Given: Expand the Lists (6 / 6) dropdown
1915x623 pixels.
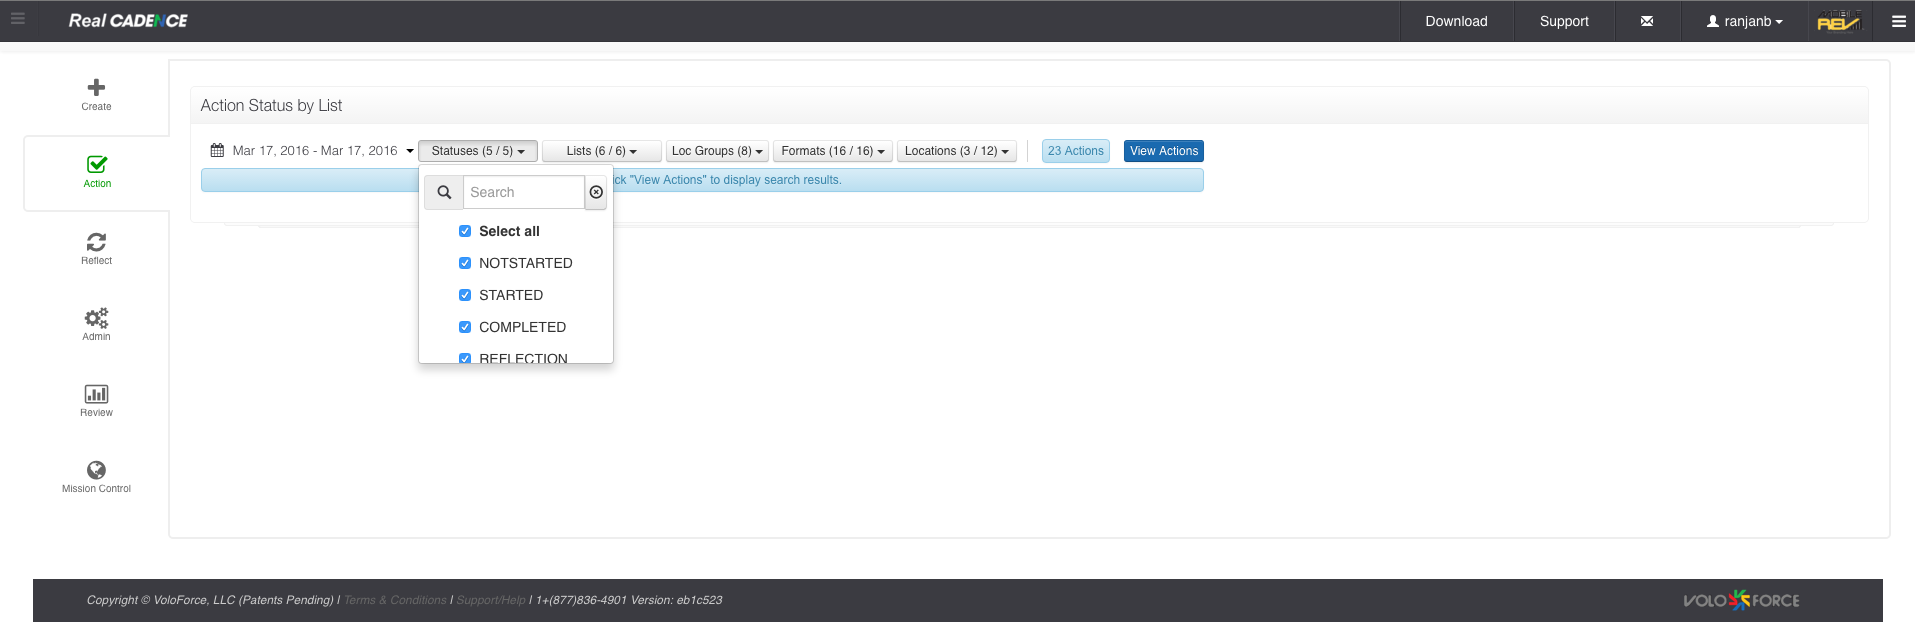Looking at the screenshot, I should pos(601,151).
